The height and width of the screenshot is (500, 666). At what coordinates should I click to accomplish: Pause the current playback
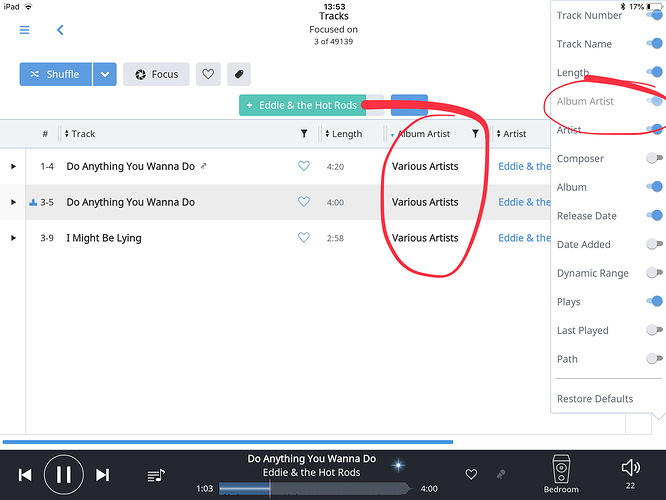64,475
